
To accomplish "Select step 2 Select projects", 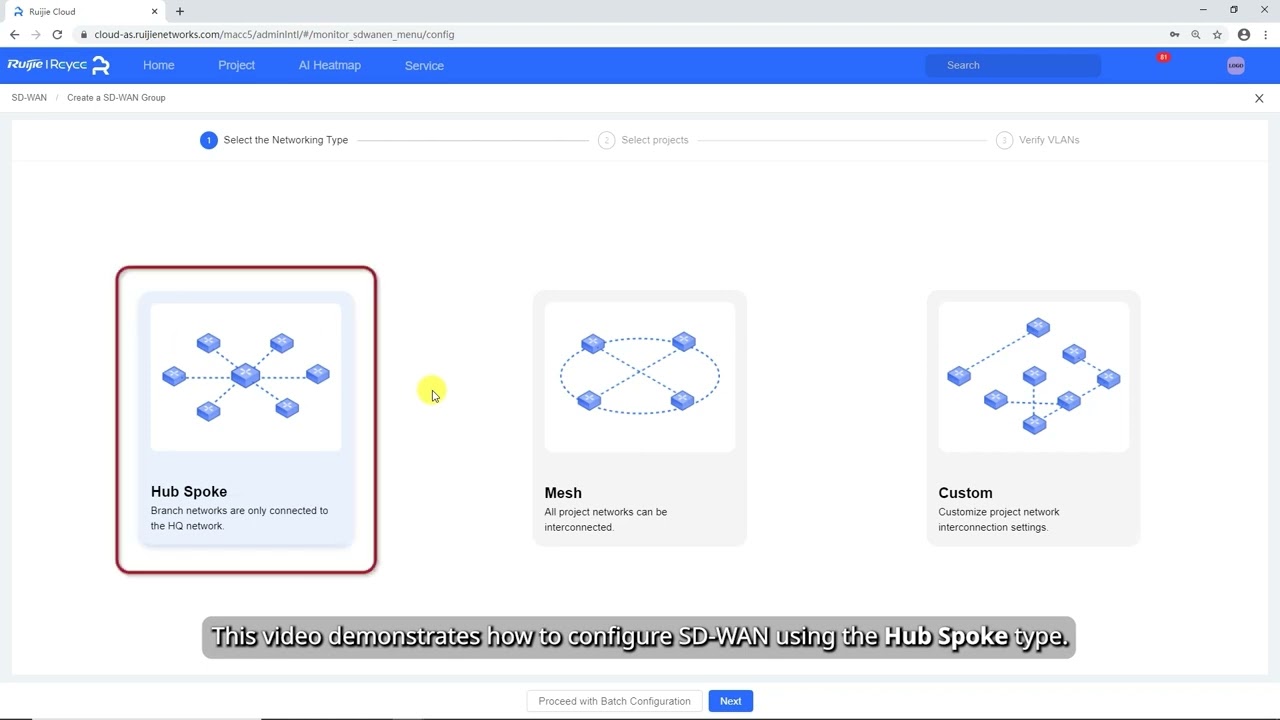I will click(643, 140).
